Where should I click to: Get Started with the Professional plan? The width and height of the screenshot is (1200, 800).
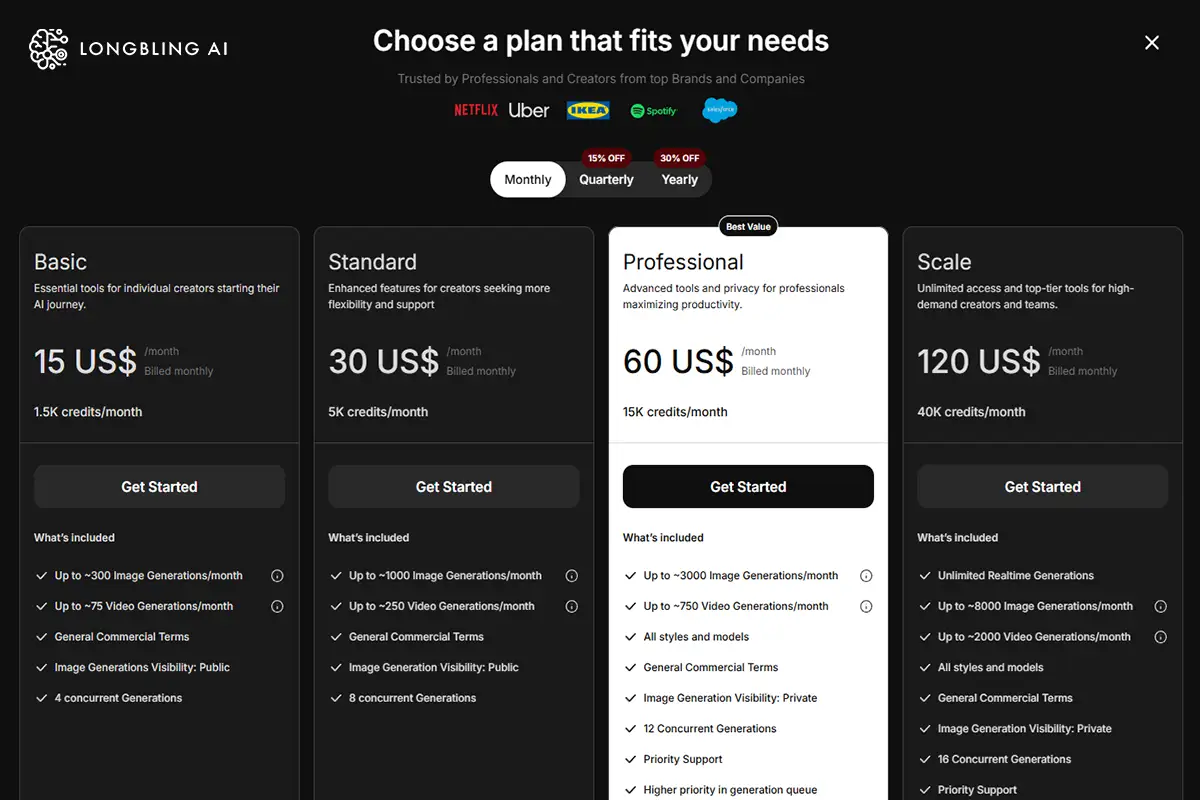[748, 487]
